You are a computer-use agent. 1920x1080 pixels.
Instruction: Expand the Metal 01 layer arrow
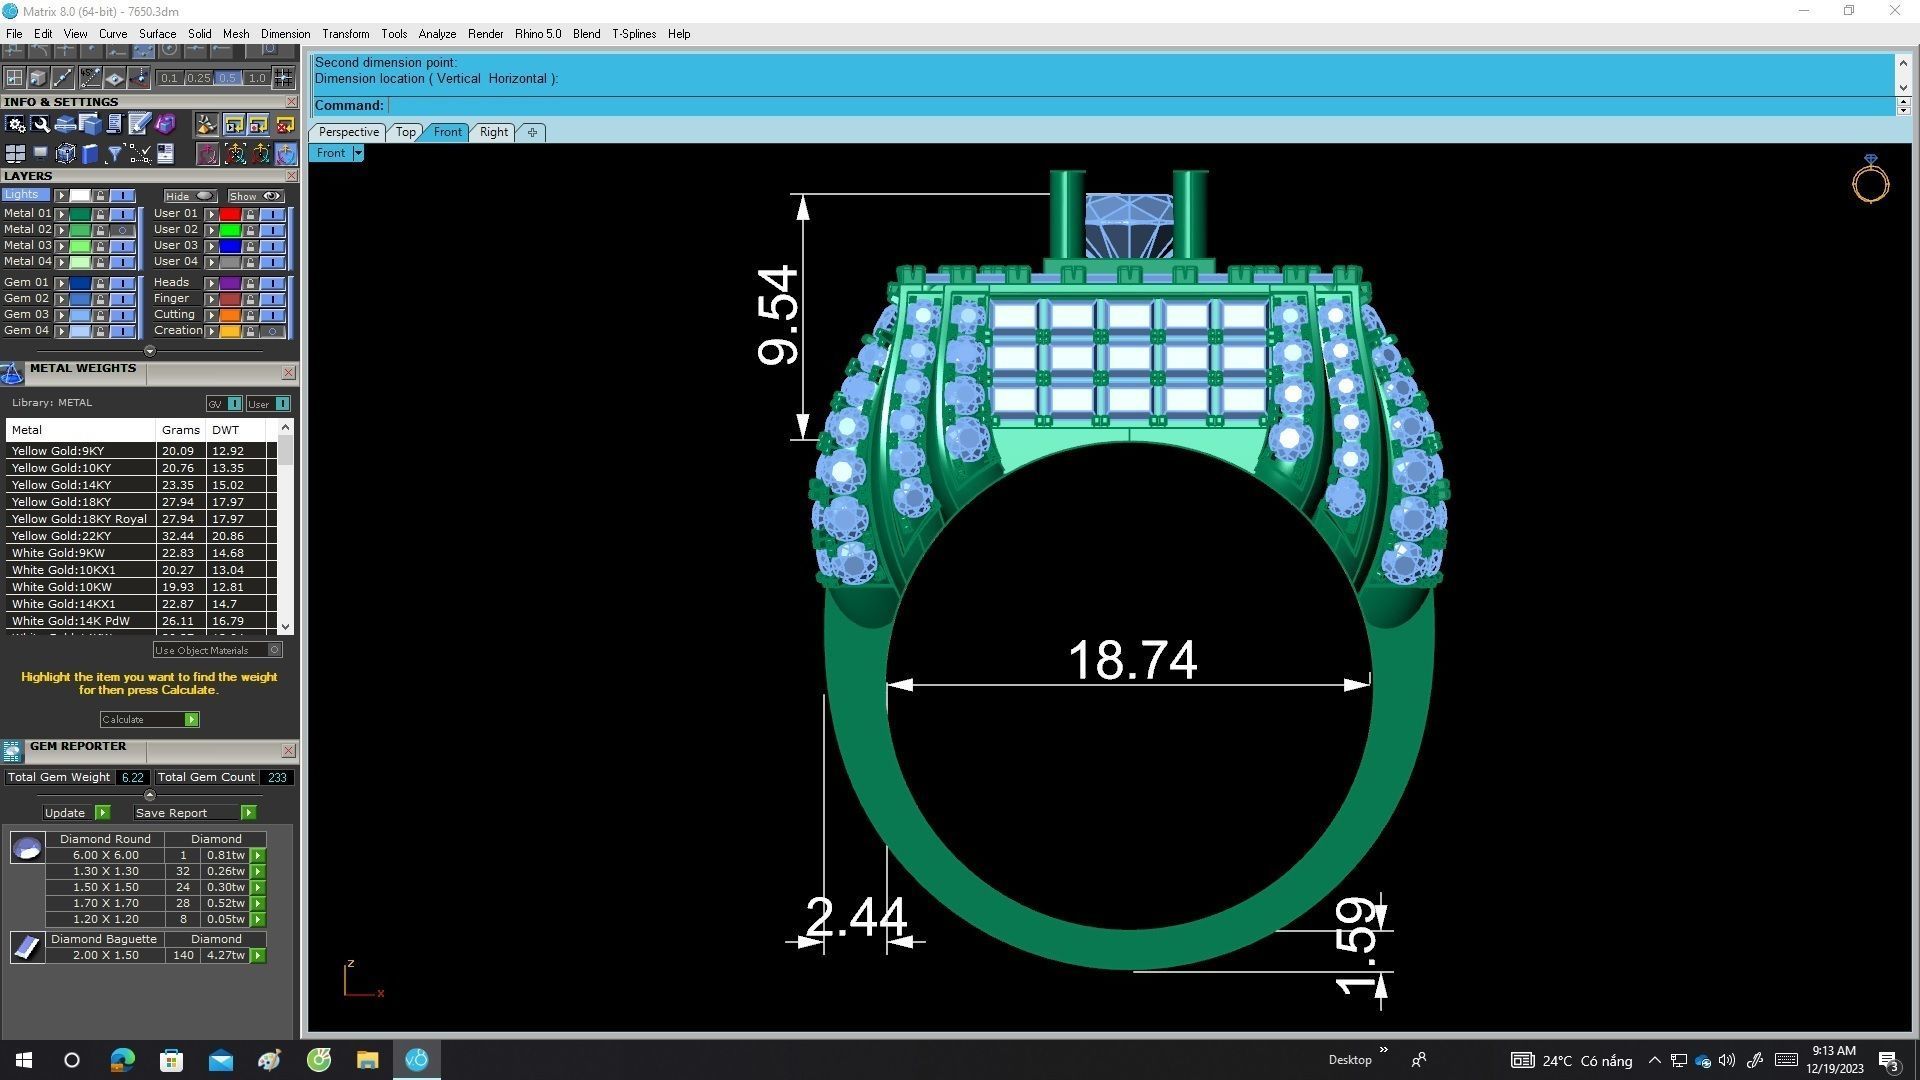61,214
